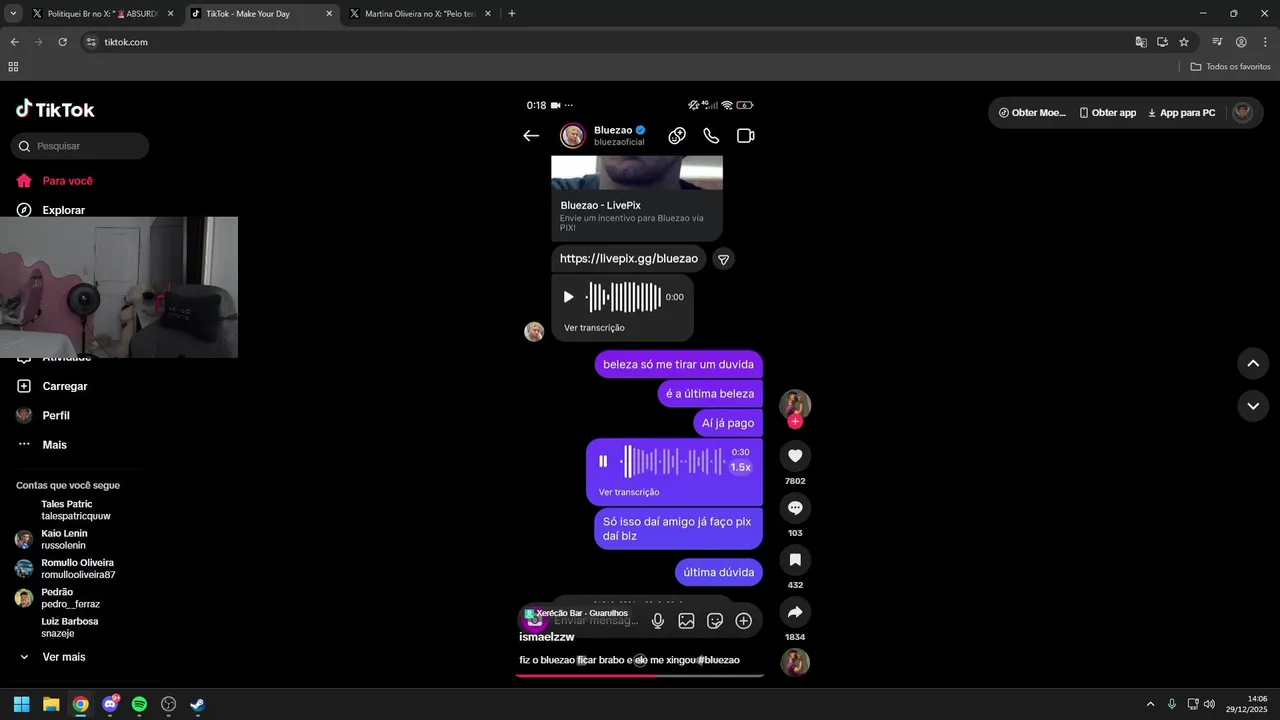The width and height of the screenshot is (1280, 720).
Task: Seek using the video progress bar
Action: click(x=640, y=675)
